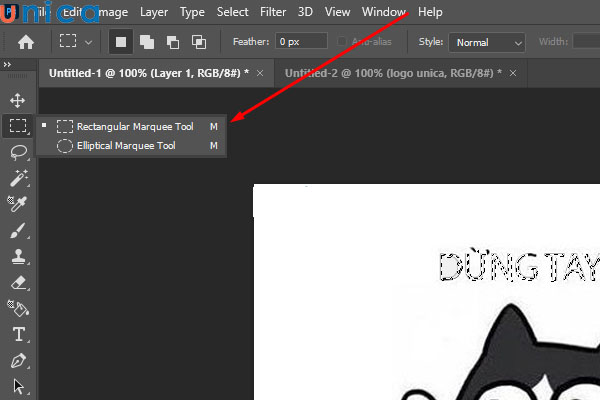The image size is (600, 400).
Task: Click the Intersect with selection icon
Action: point(199,42)
